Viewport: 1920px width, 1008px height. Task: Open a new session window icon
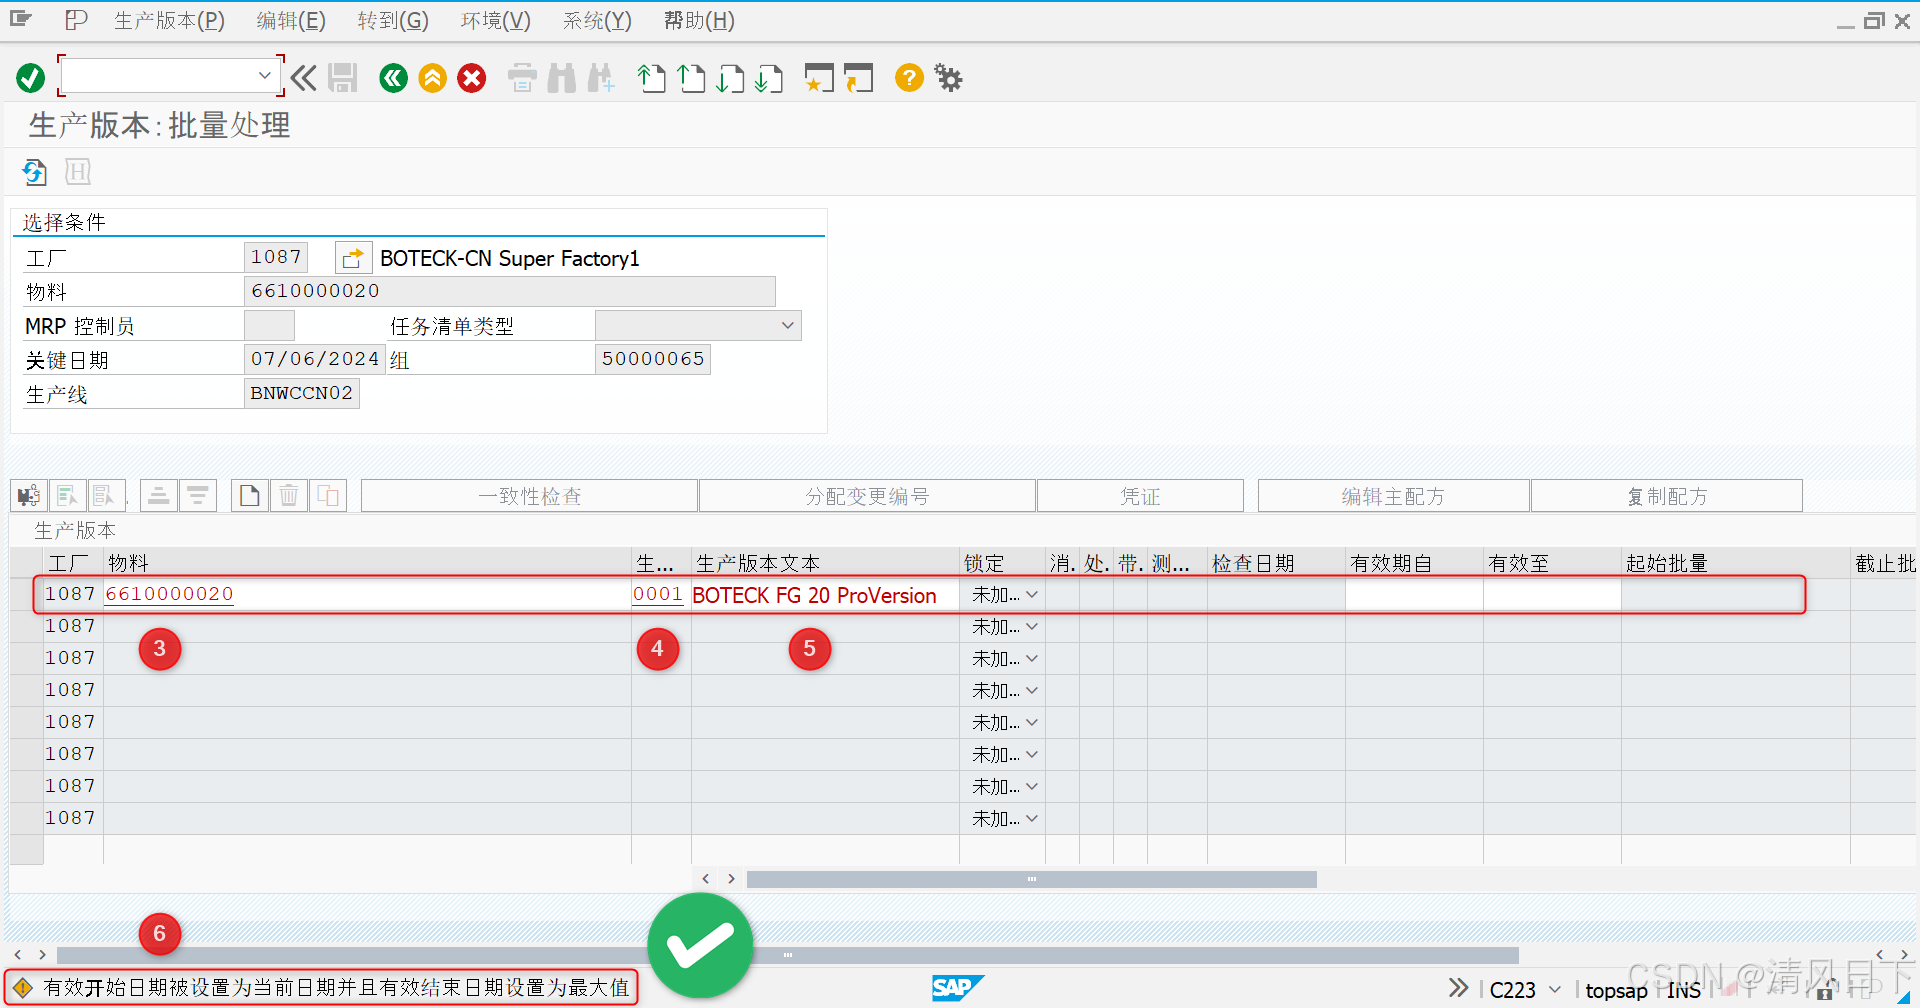point(819,78)
